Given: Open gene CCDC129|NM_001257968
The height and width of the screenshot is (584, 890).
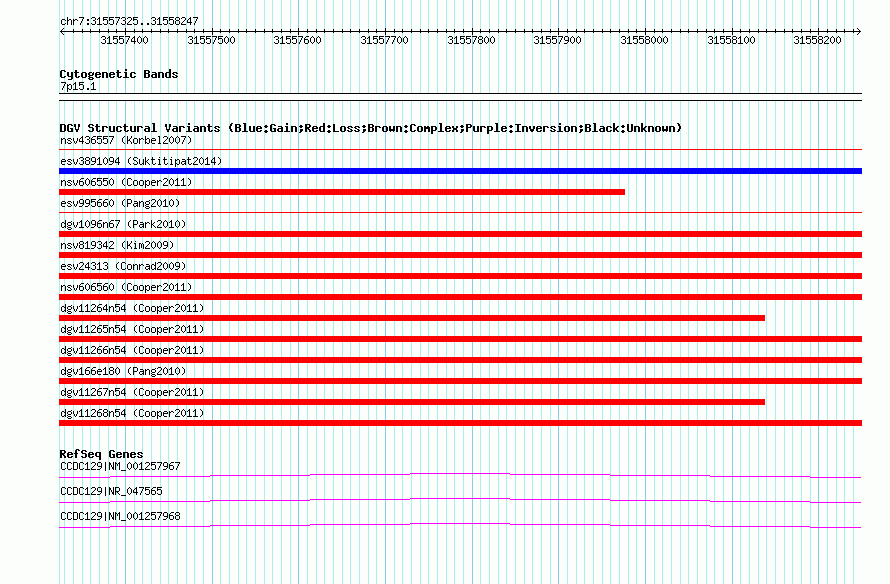Looking at the screenshot, I should (120, 516).
